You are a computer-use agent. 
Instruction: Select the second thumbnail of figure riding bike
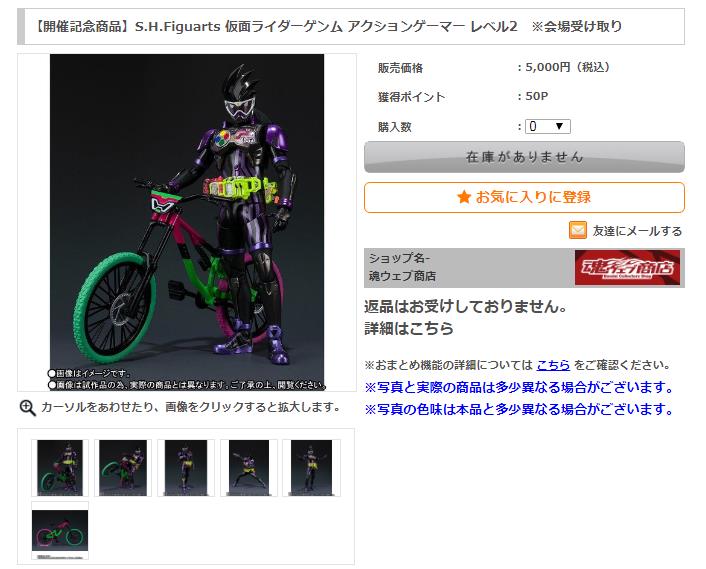click(123, 468)
